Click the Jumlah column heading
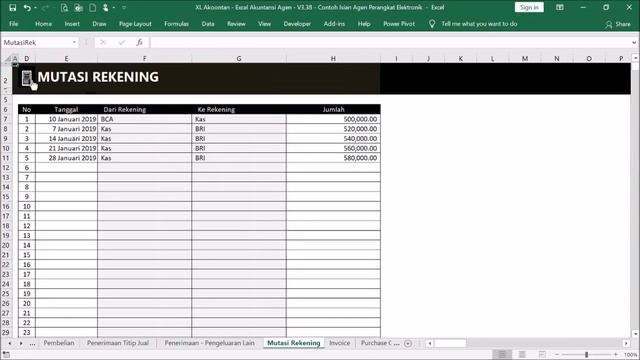640x360 pixels. pyautogui.click(x=333, y=109)
